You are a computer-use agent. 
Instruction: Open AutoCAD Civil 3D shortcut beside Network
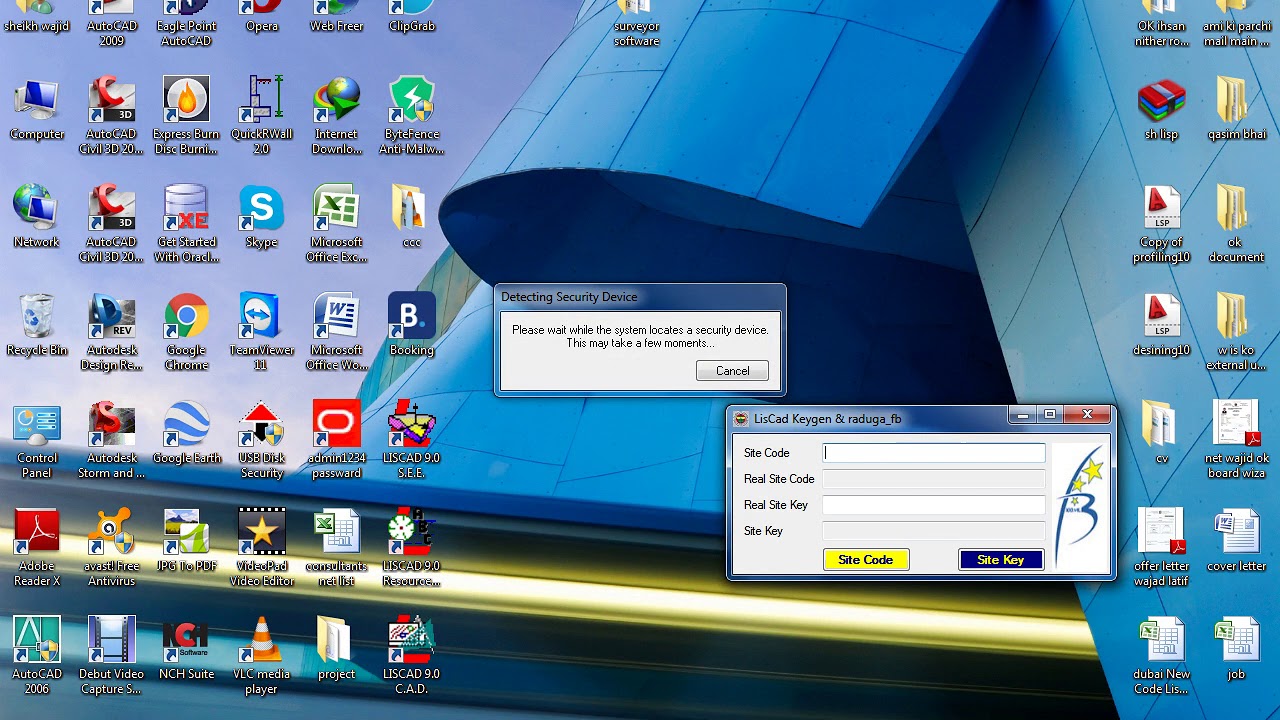[x=112, y=224]
